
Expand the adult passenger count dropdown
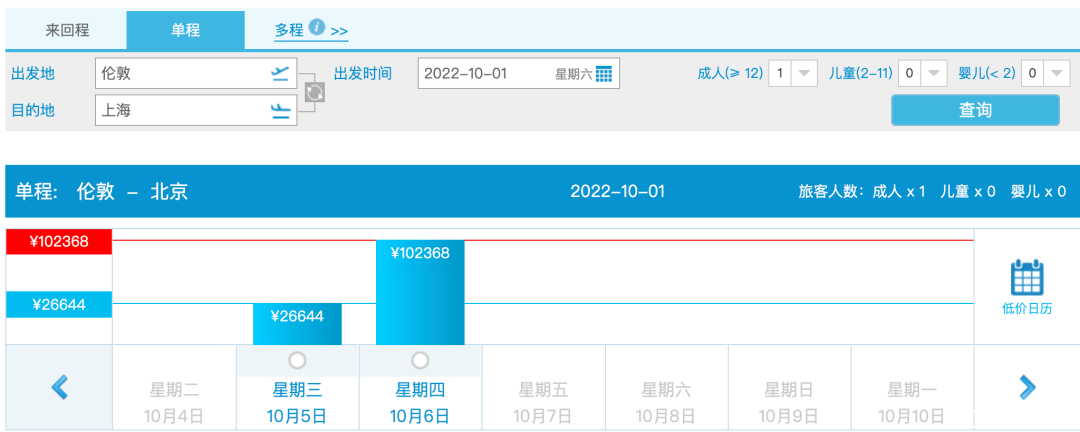[x=806, y=73]
